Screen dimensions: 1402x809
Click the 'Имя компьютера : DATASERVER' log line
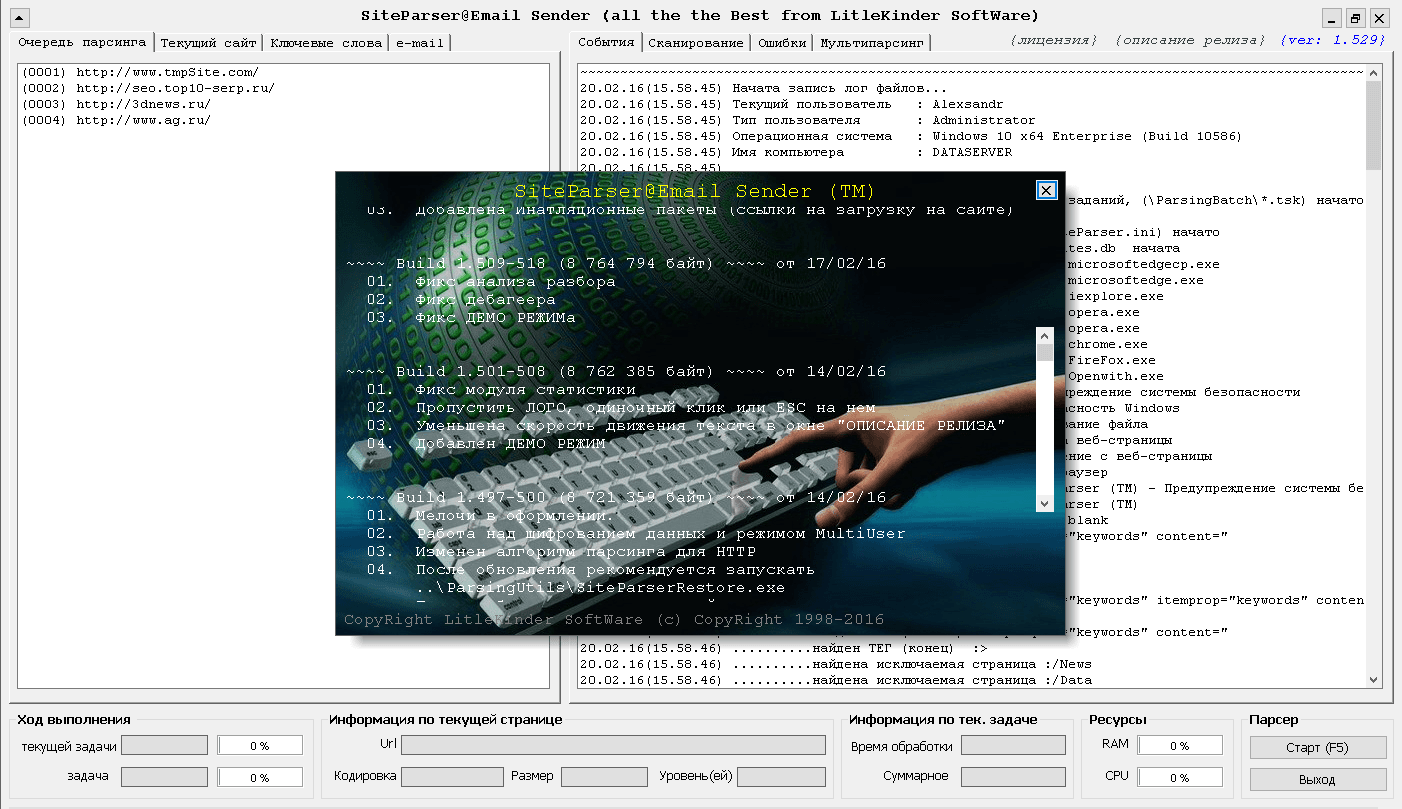click(x=795, y=152)
